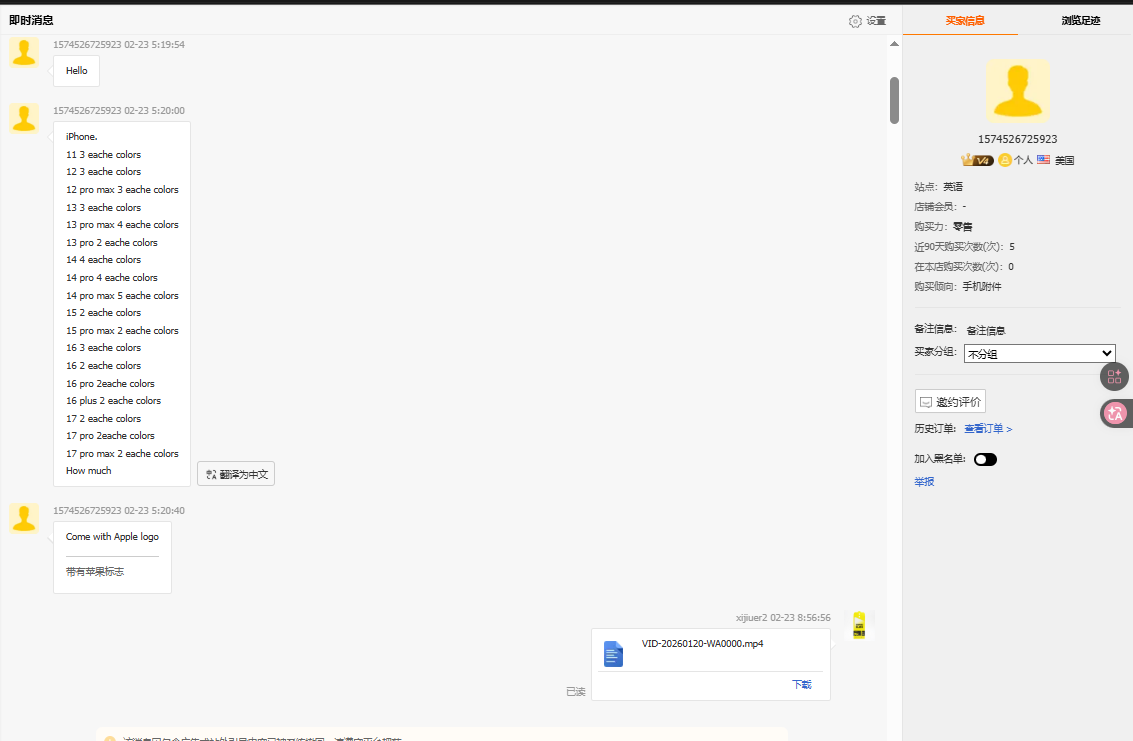Click the sender avatar beside Hello message

tap(24, 52)
